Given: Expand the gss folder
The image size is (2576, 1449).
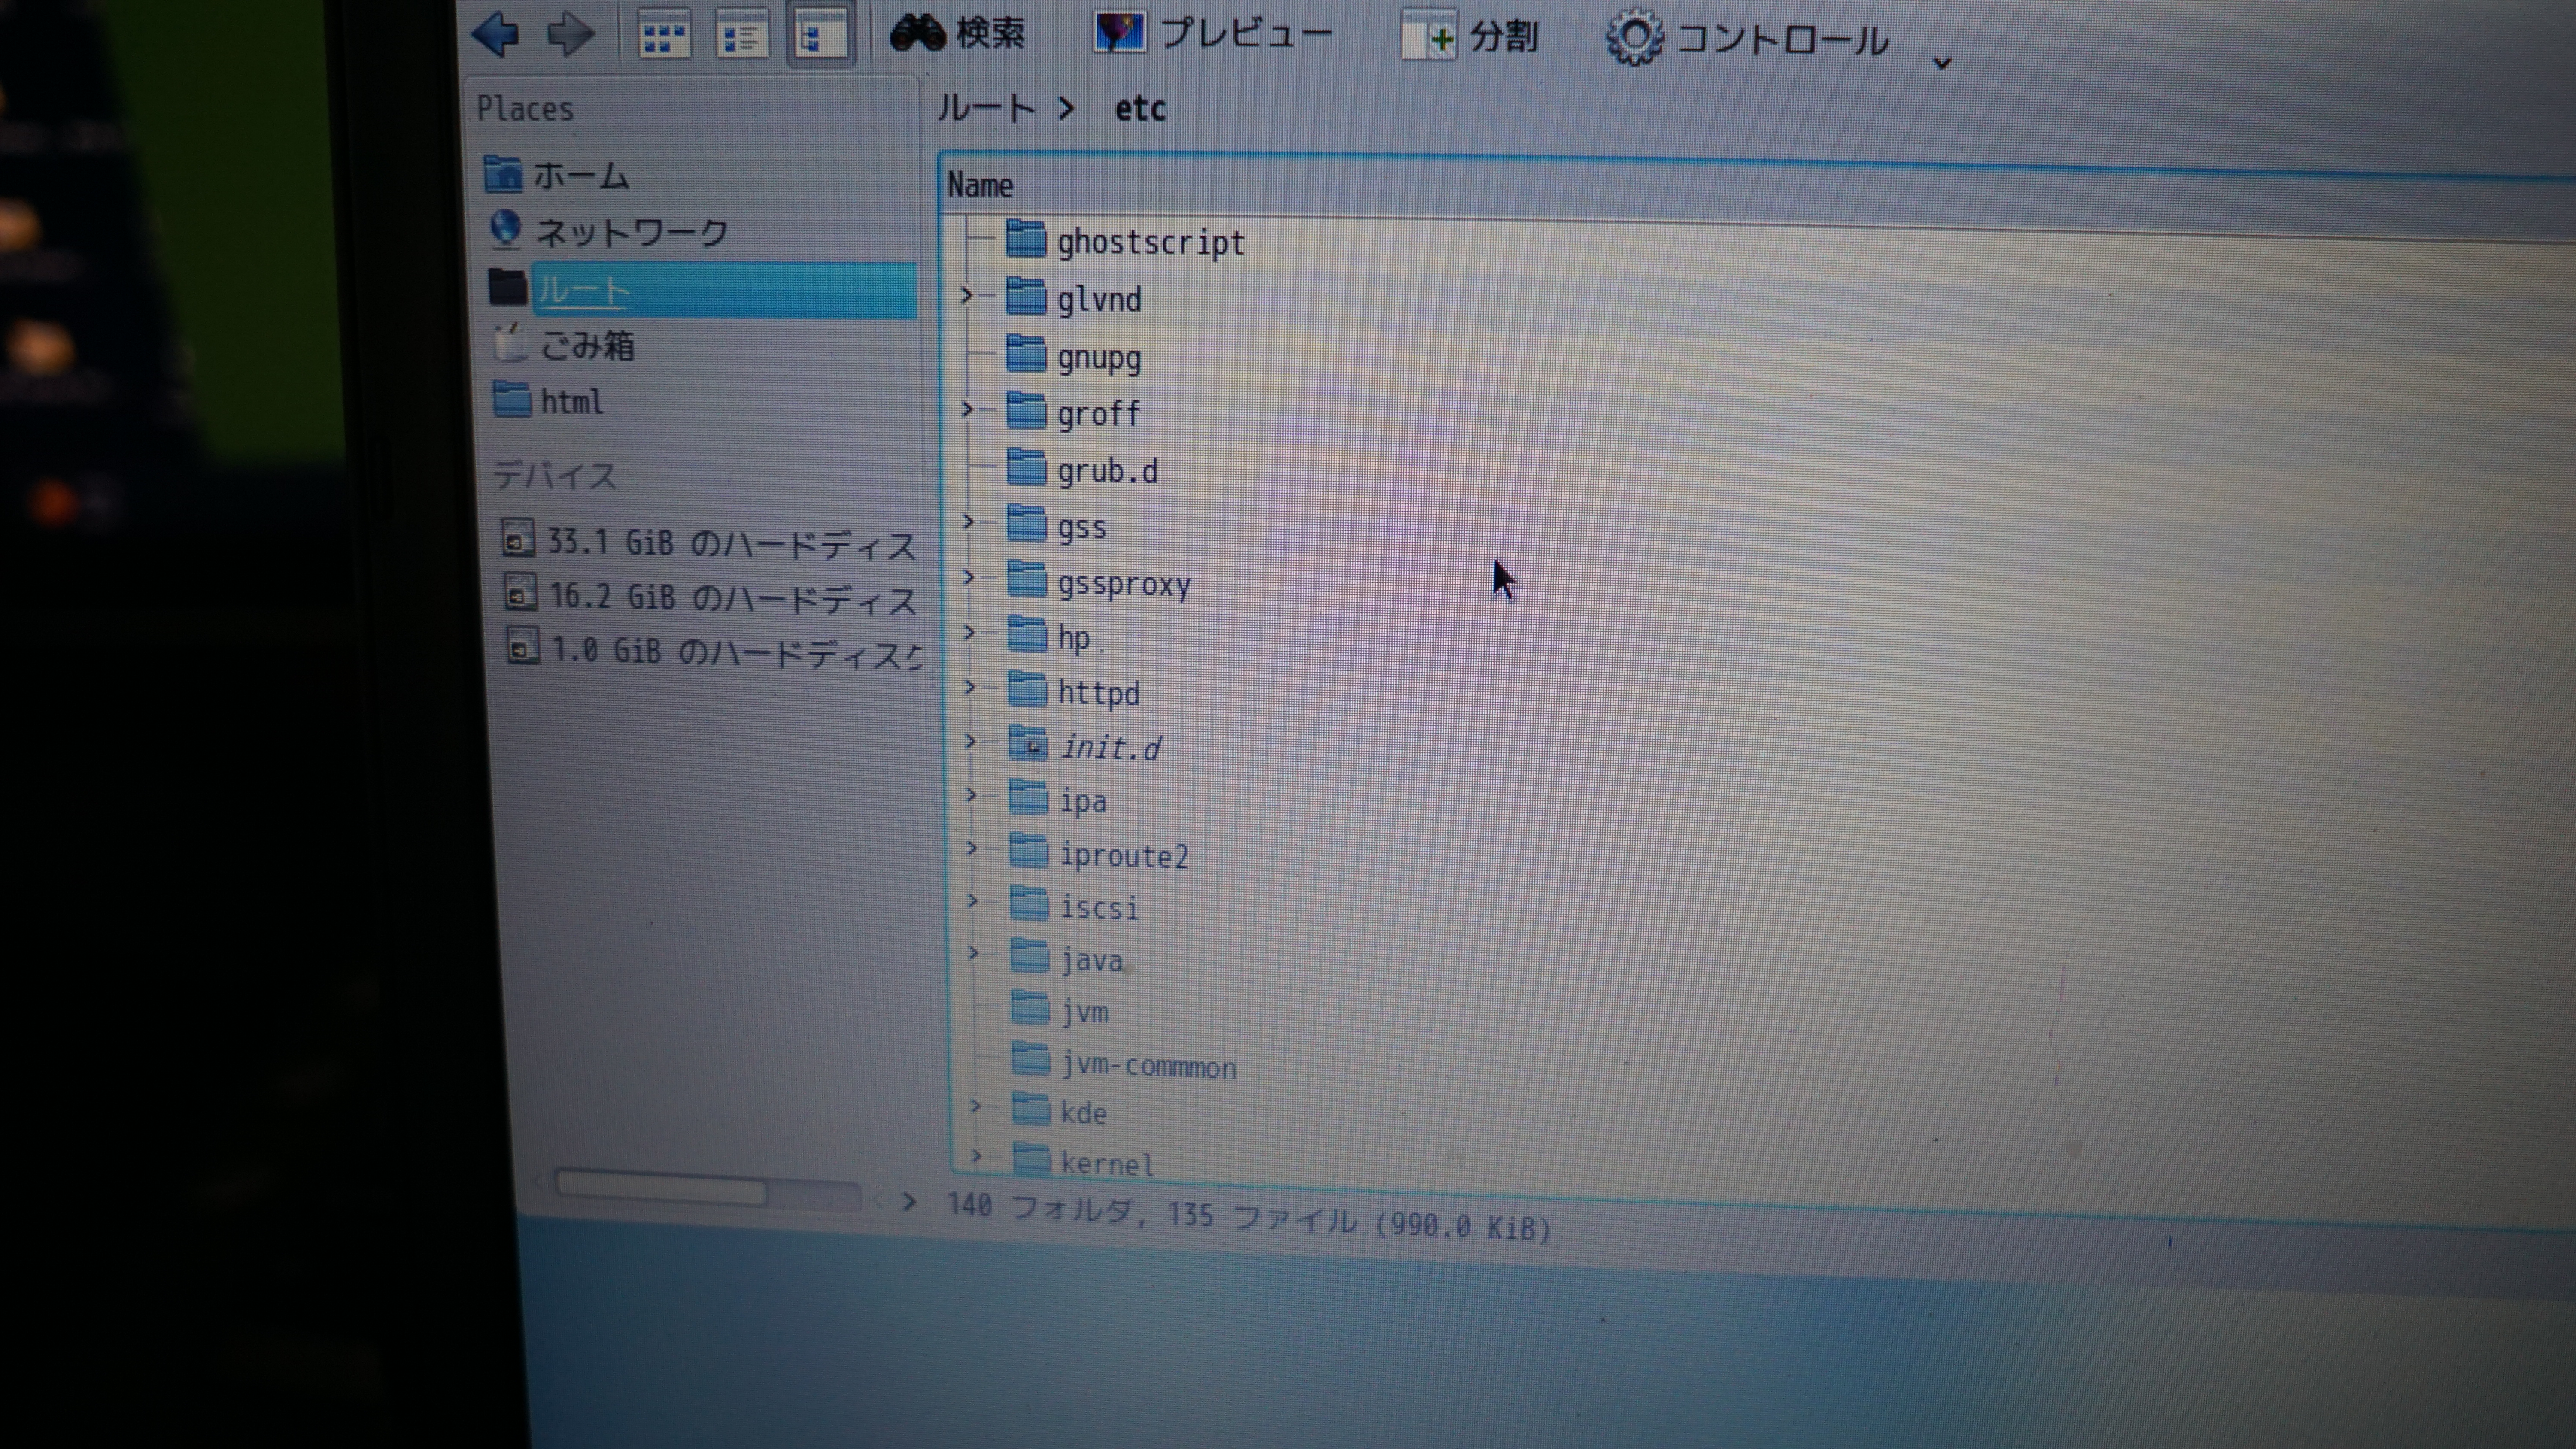Looking at the screenshot, I should (x=968, y=521).
